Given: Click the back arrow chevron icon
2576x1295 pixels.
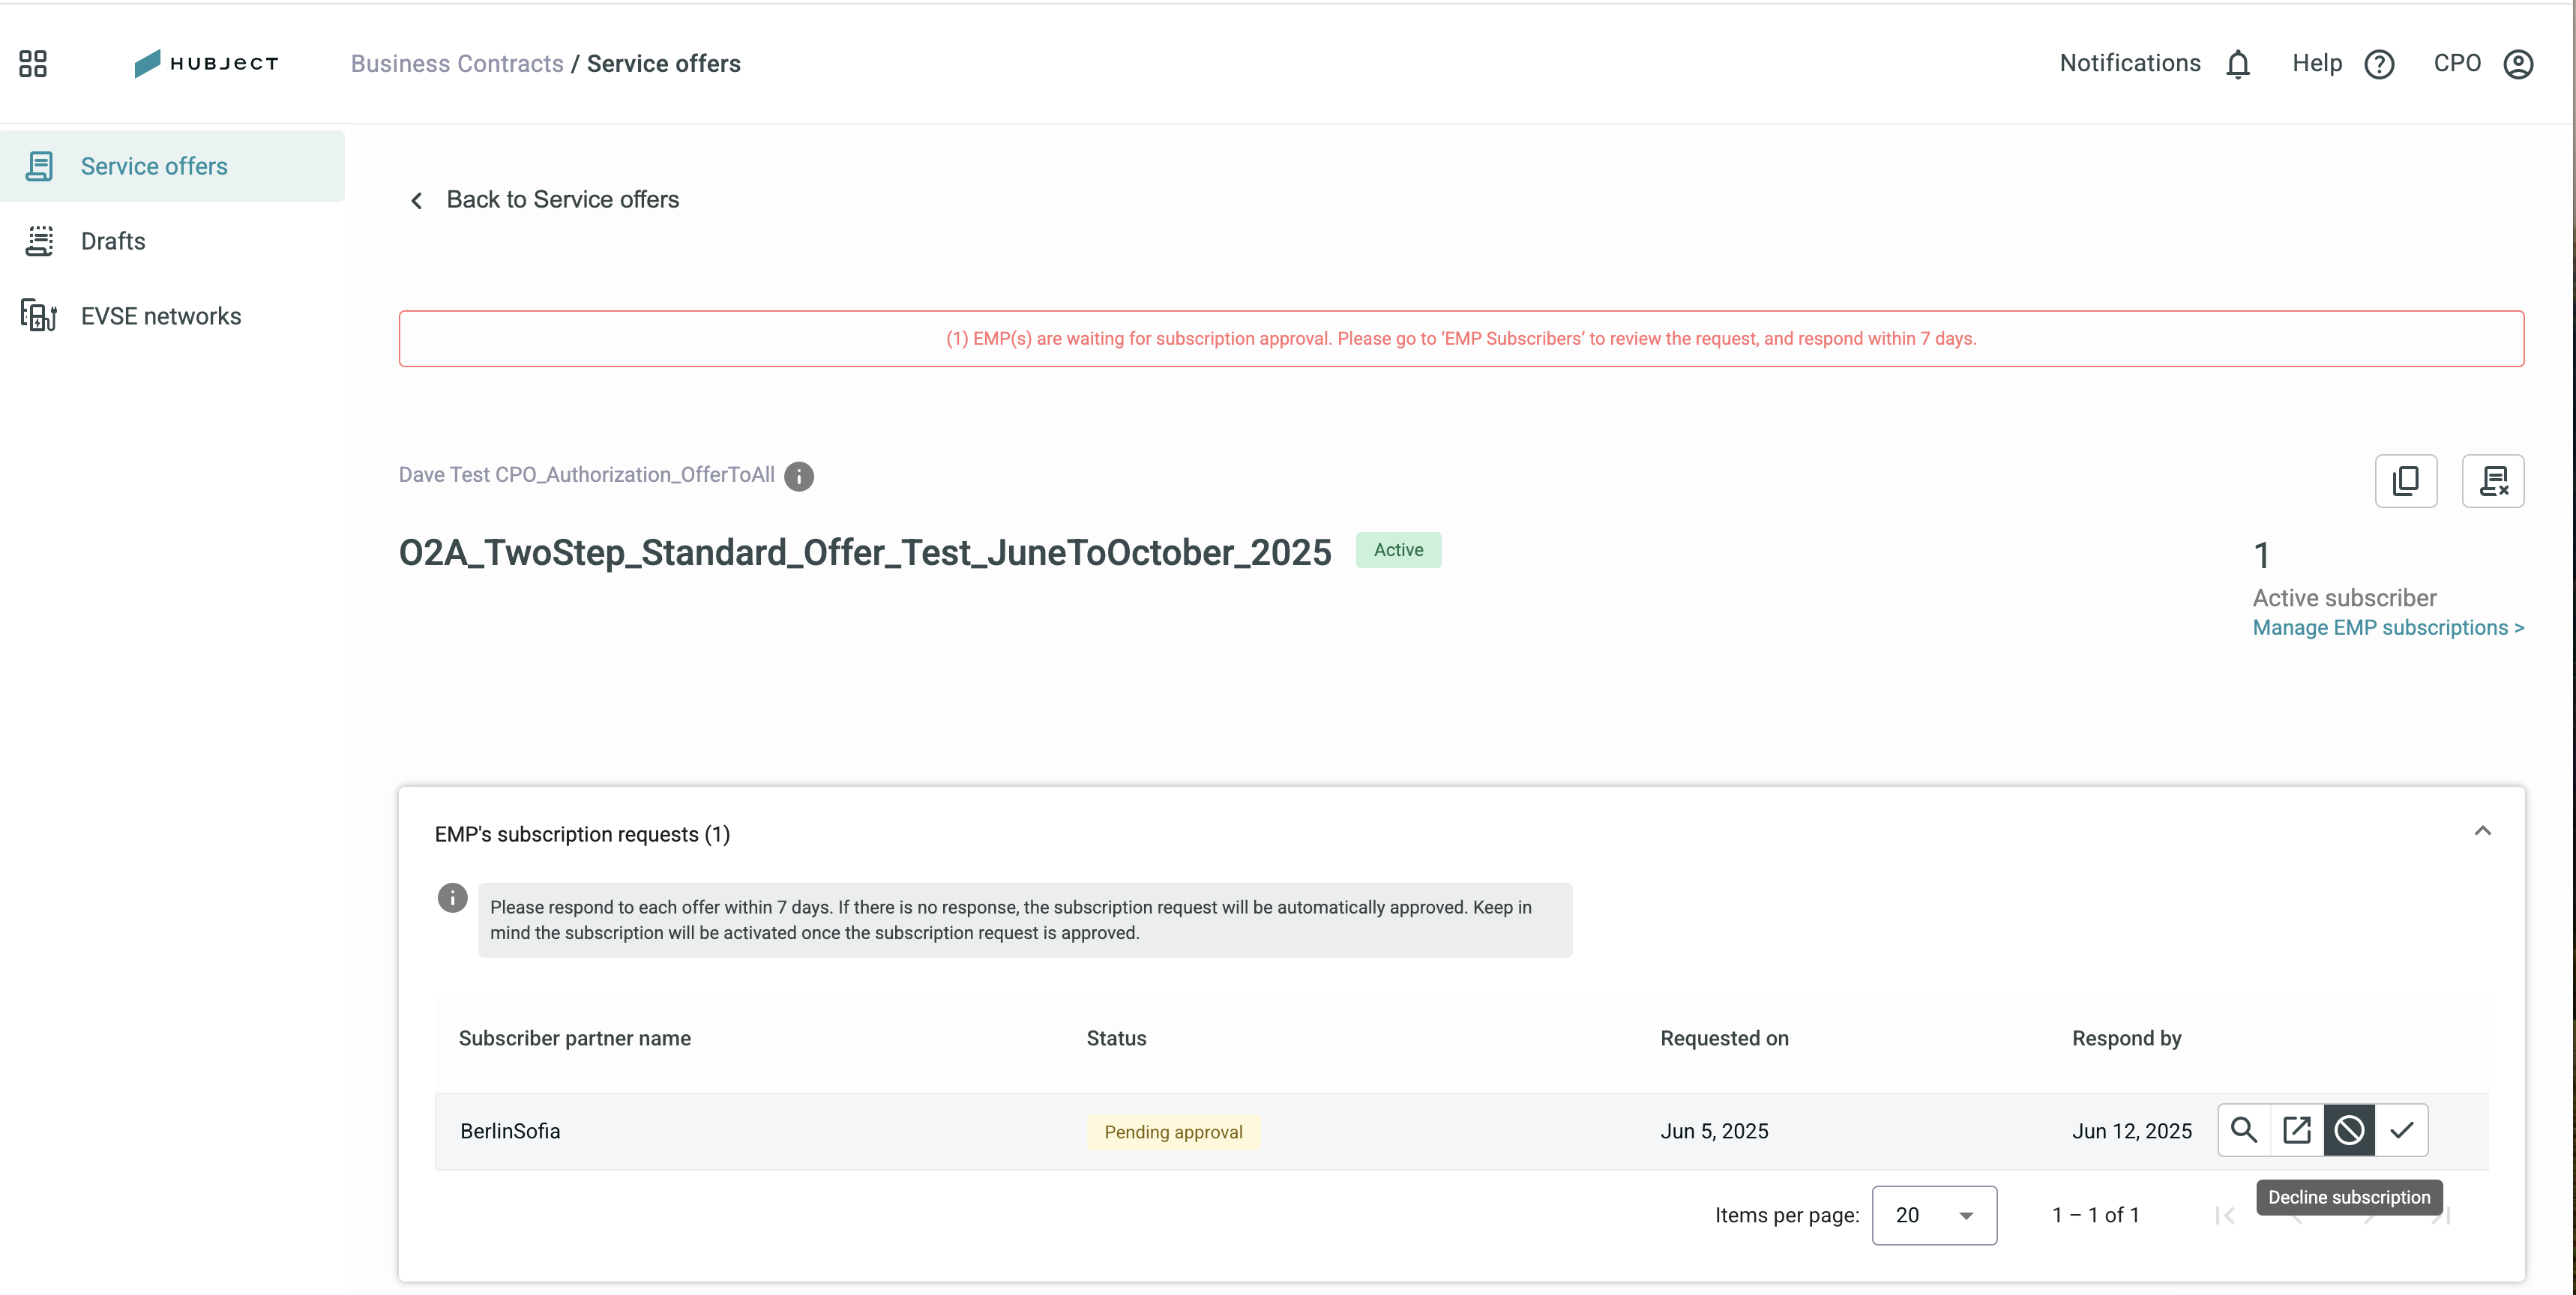Looking at the screenshot, I should point(416,200).
